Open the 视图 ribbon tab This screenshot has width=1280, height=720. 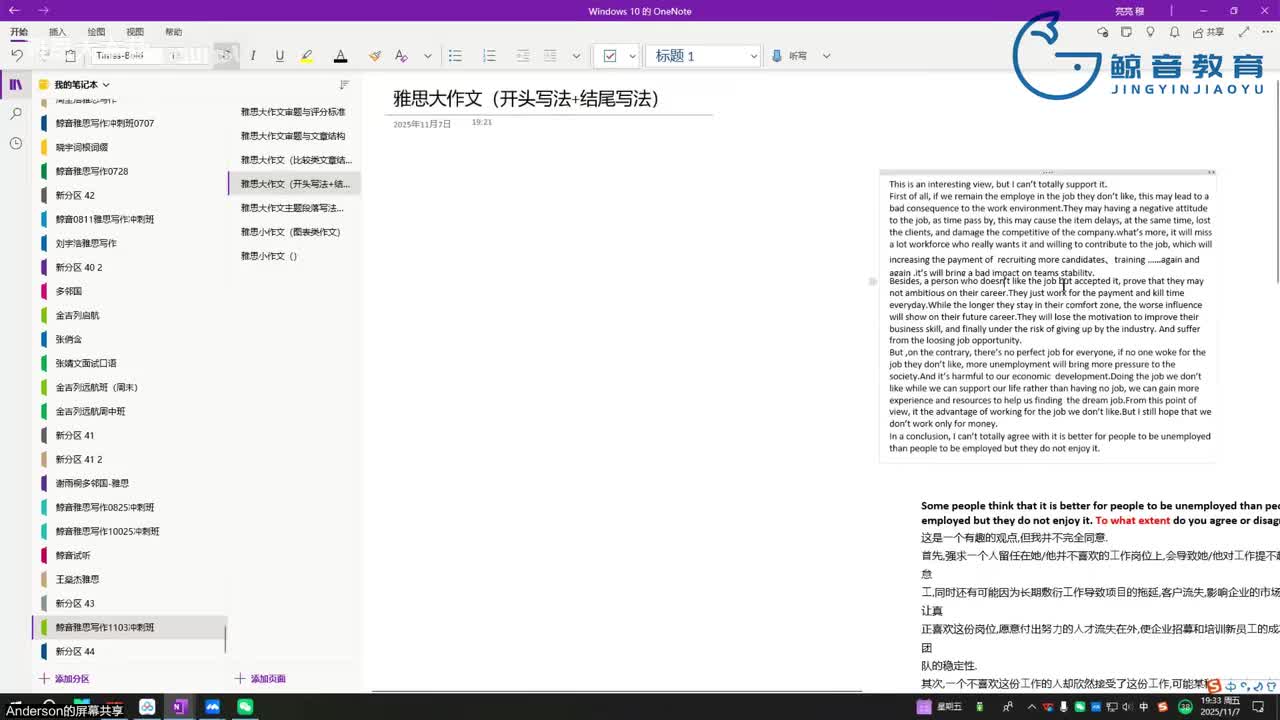pos(135,32)
